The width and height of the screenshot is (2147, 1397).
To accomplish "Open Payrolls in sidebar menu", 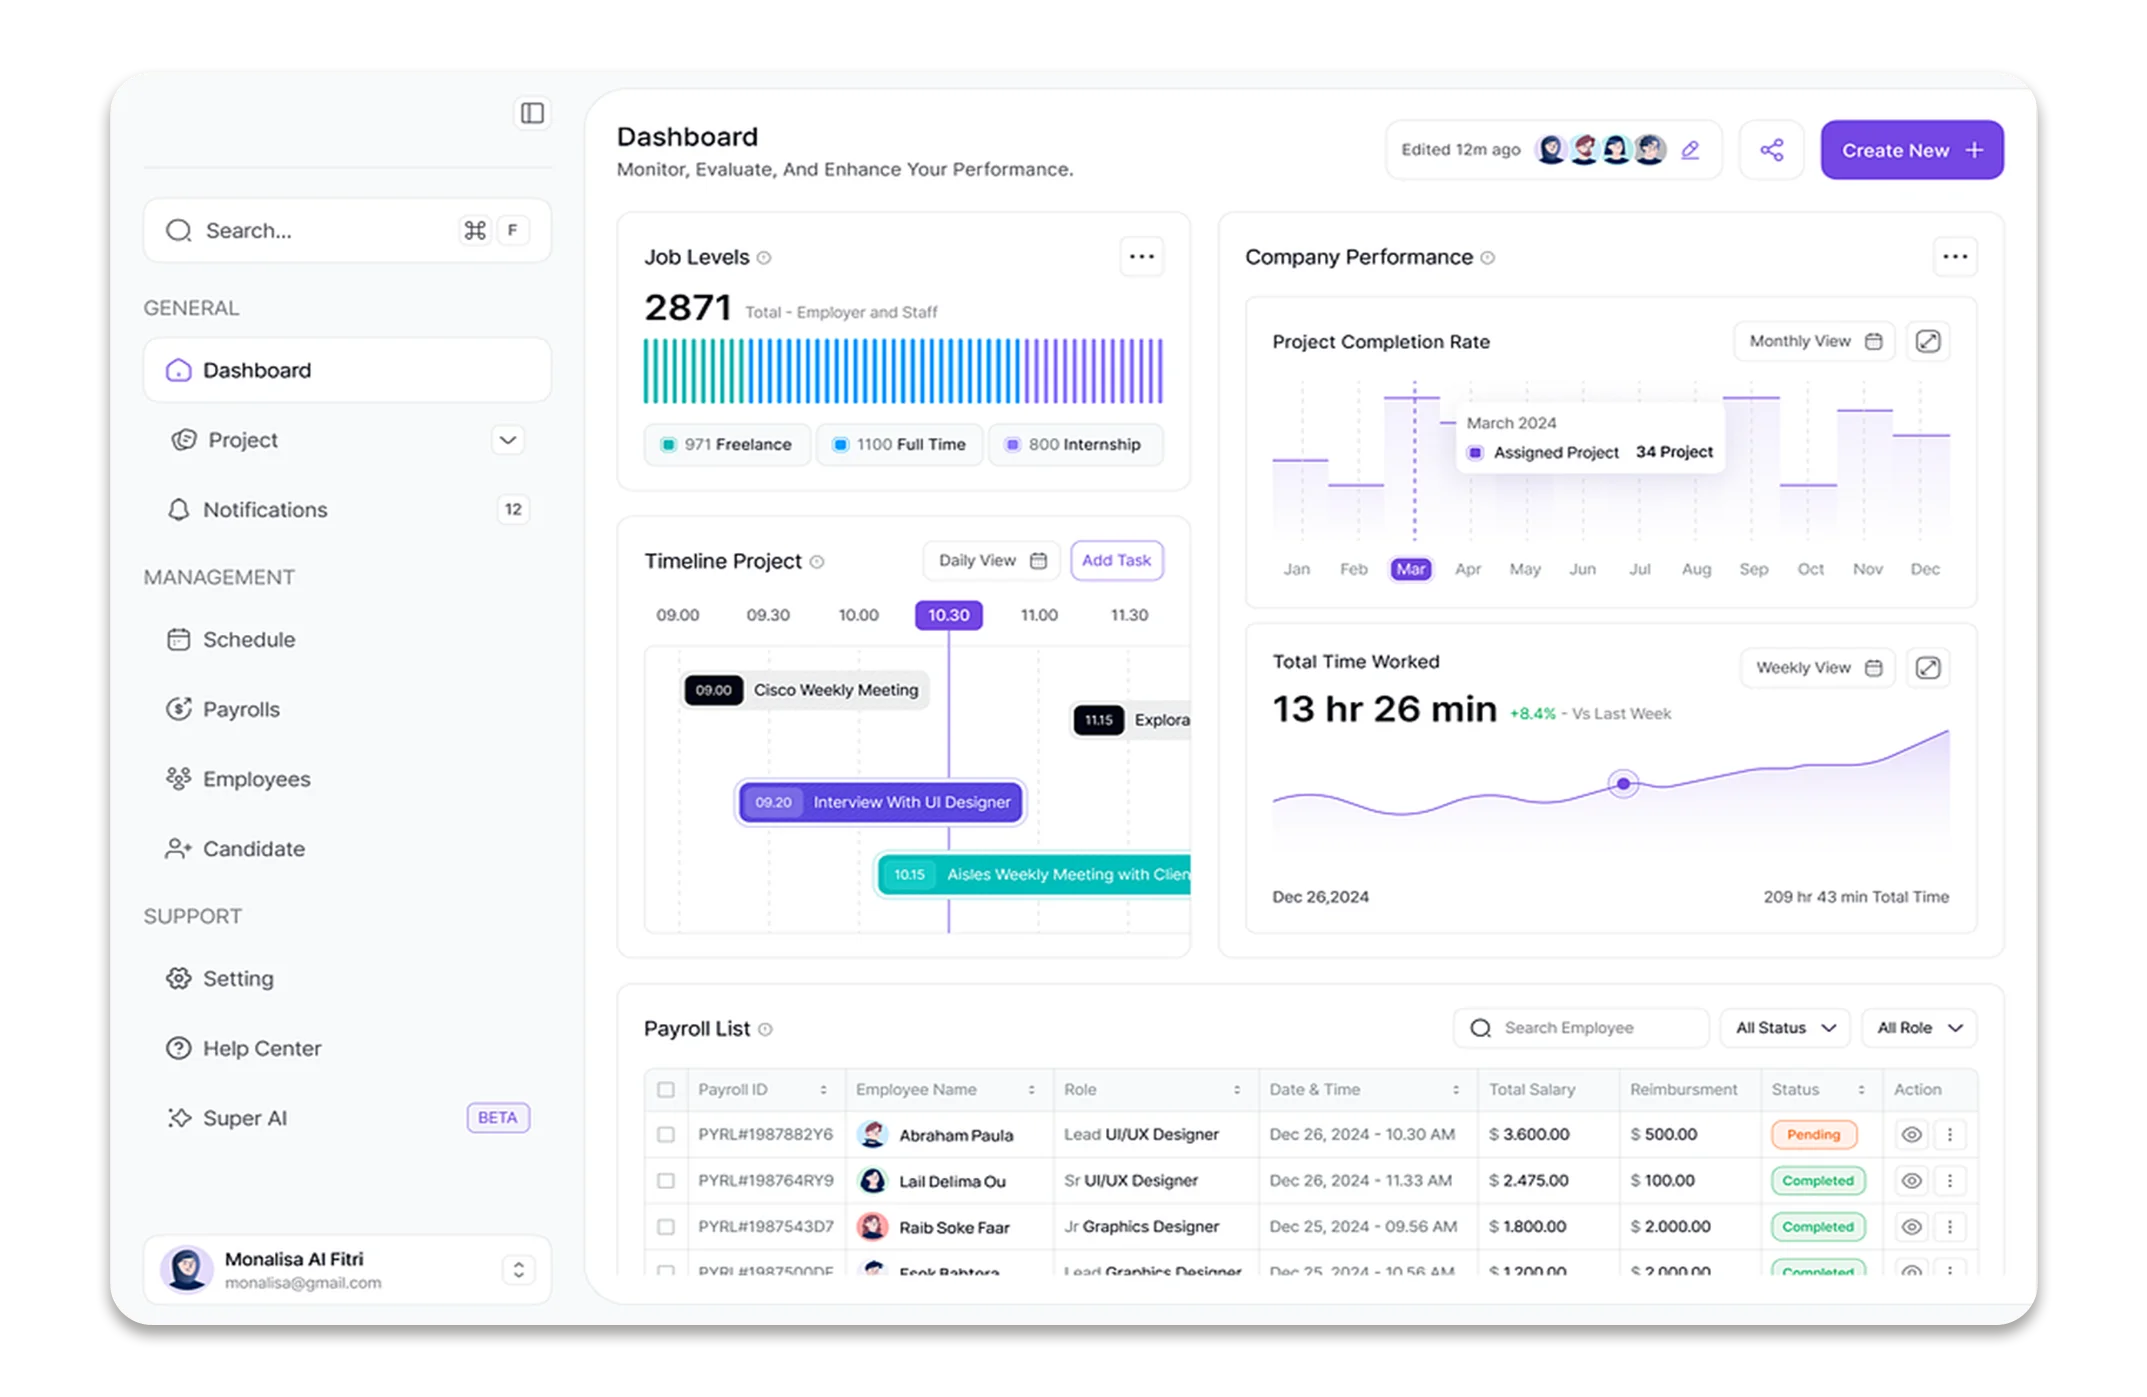I will [241, 709].
